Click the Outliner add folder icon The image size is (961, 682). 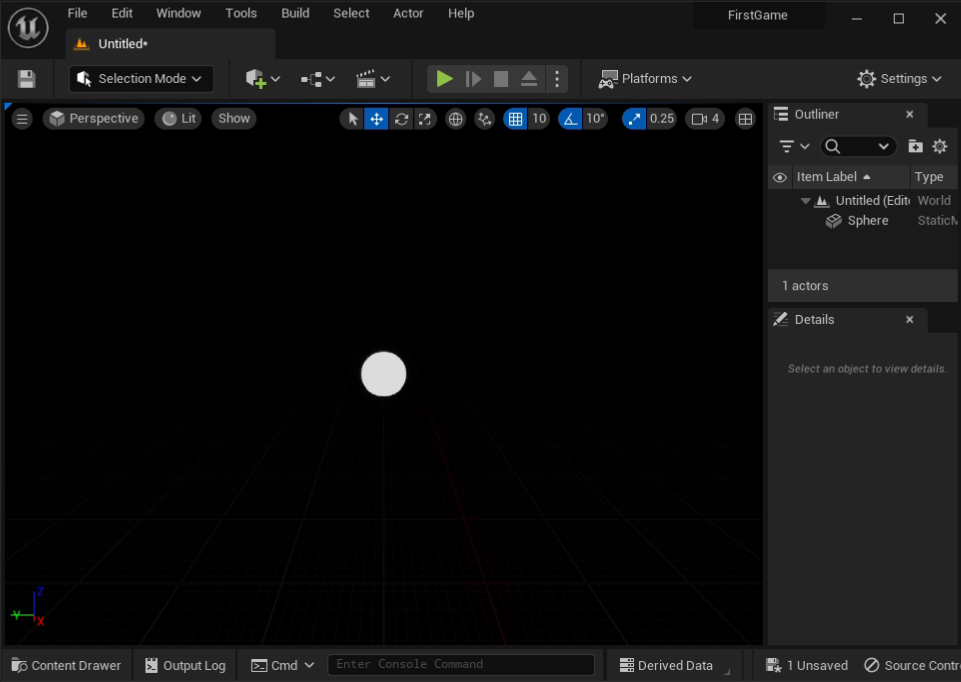pyautogui.click(x=915, y=146)
